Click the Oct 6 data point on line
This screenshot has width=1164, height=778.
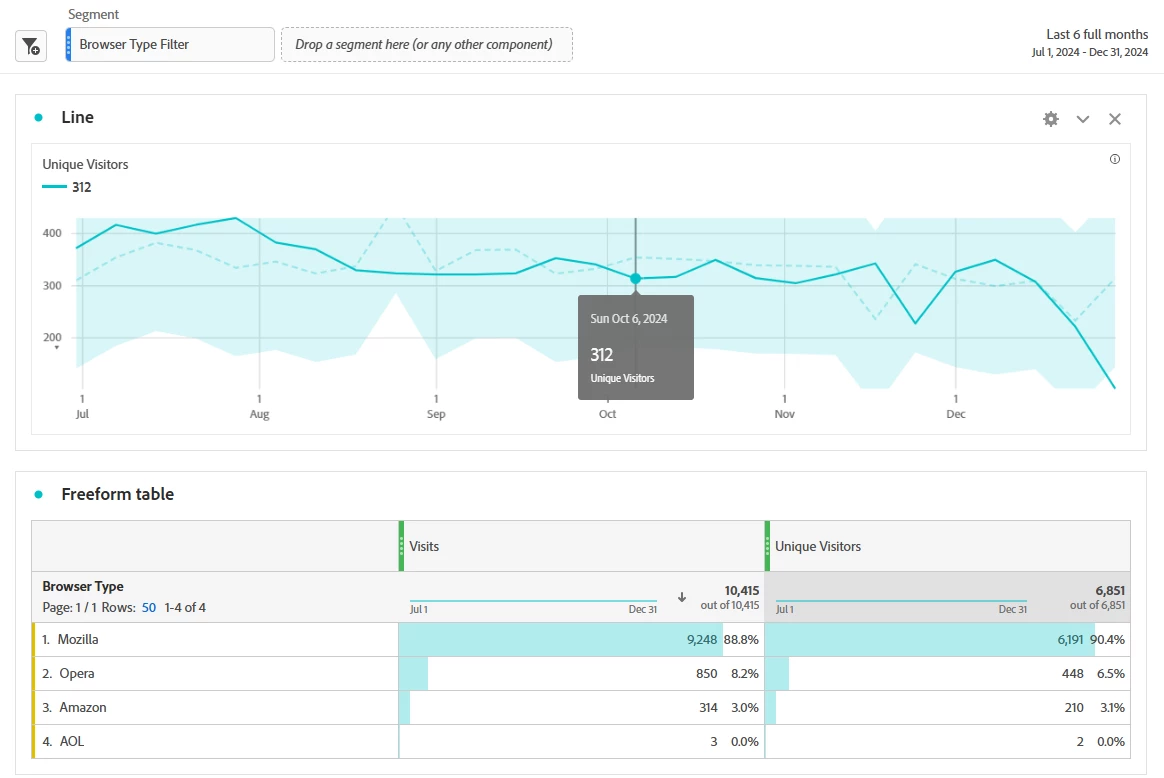(635, 278)
